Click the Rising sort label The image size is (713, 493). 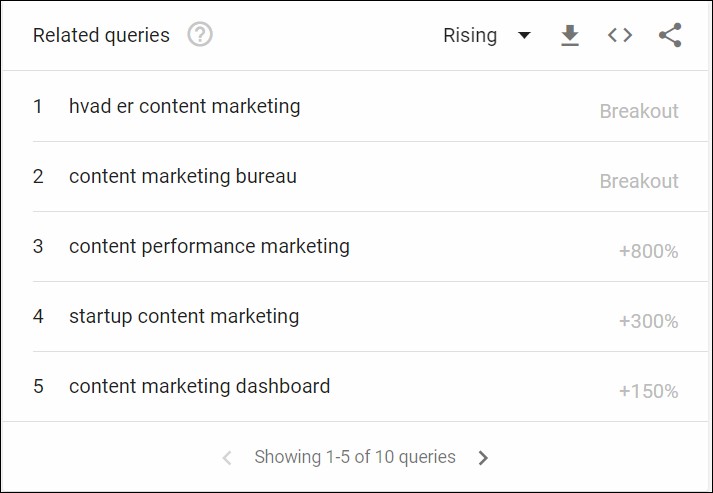pos(470,35)
